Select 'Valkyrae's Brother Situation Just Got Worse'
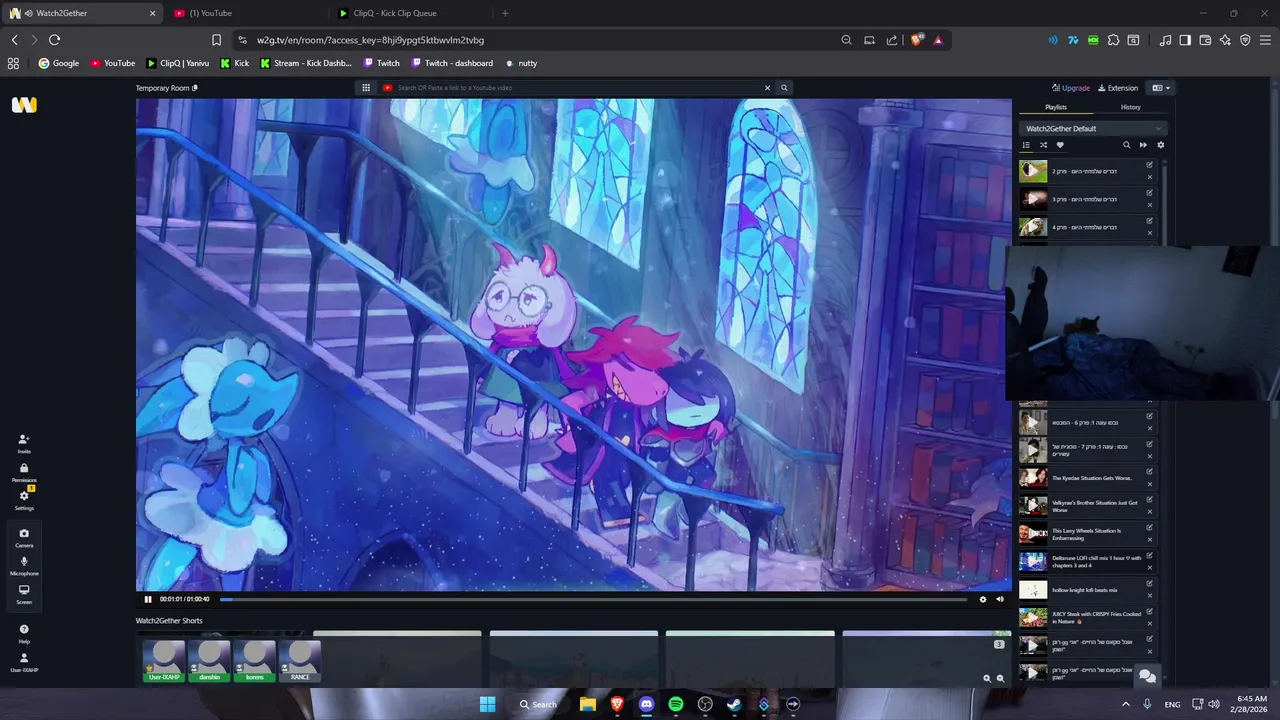 click(x=1094, y=506)
